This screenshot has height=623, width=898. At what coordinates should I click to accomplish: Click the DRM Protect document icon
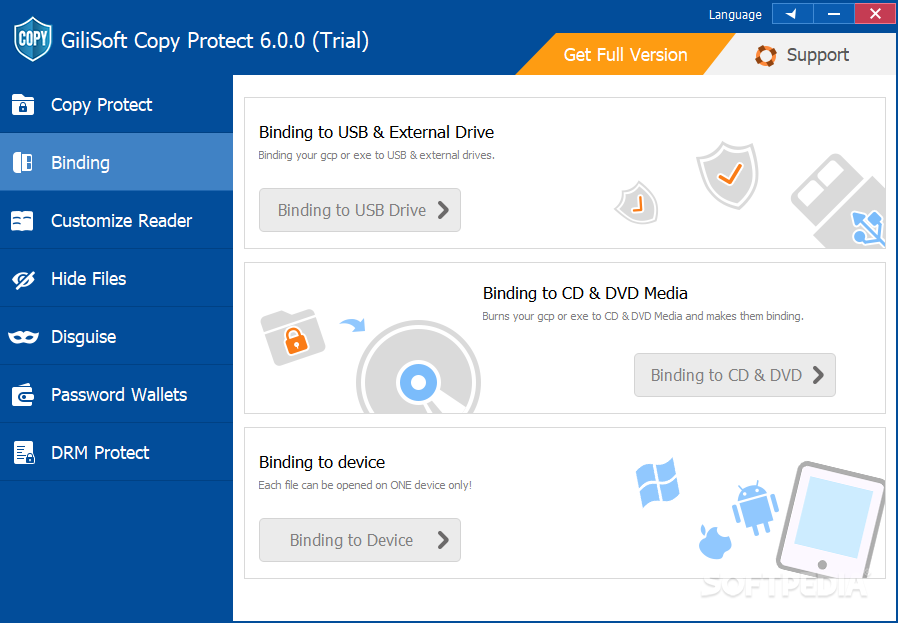pyautogui.click(x=23, y=452)
